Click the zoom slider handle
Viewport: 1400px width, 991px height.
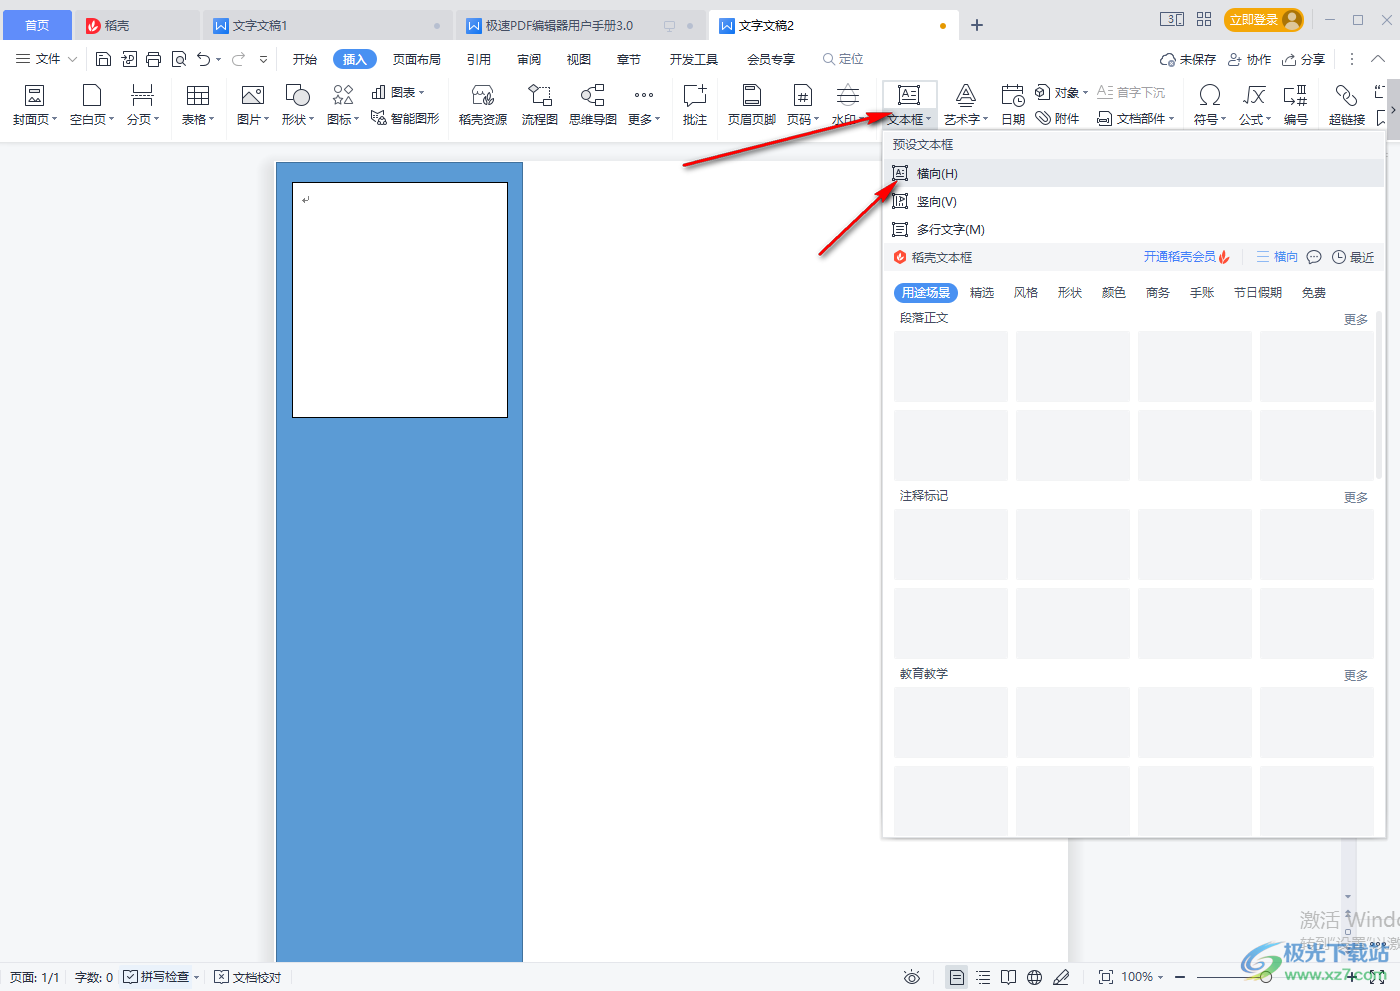point(1266,977)
